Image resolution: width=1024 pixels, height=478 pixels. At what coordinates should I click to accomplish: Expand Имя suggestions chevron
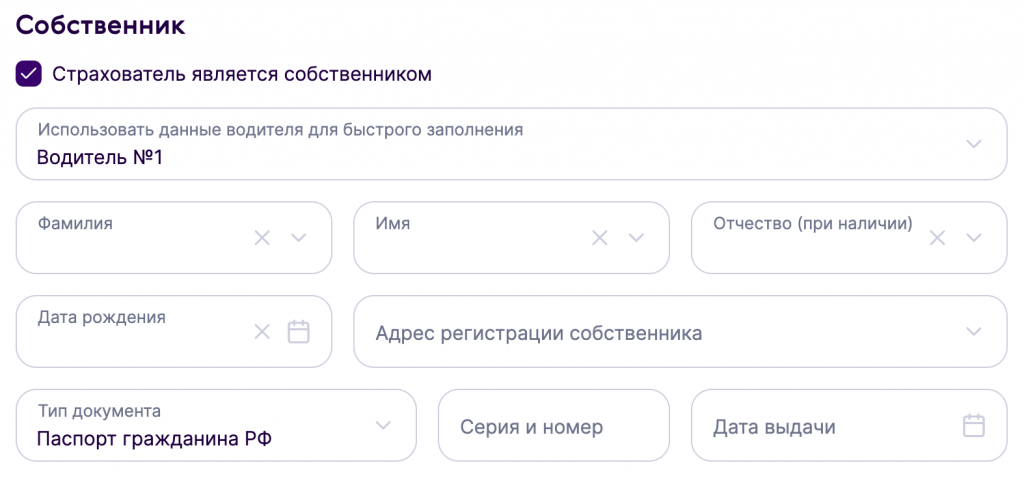pyautogui.click(x=636, y=238)
